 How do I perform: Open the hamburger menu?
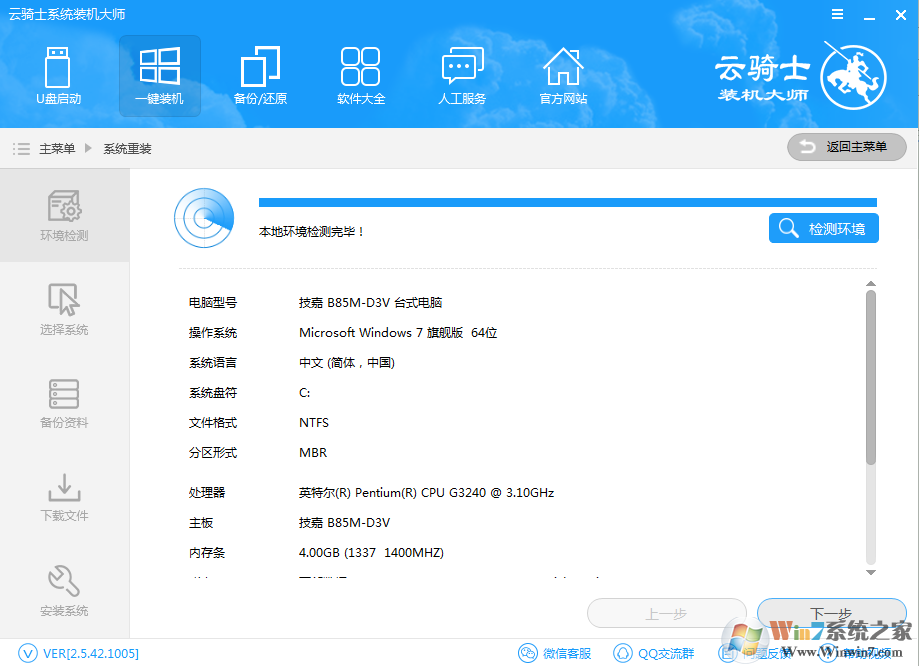coord(837,14)
